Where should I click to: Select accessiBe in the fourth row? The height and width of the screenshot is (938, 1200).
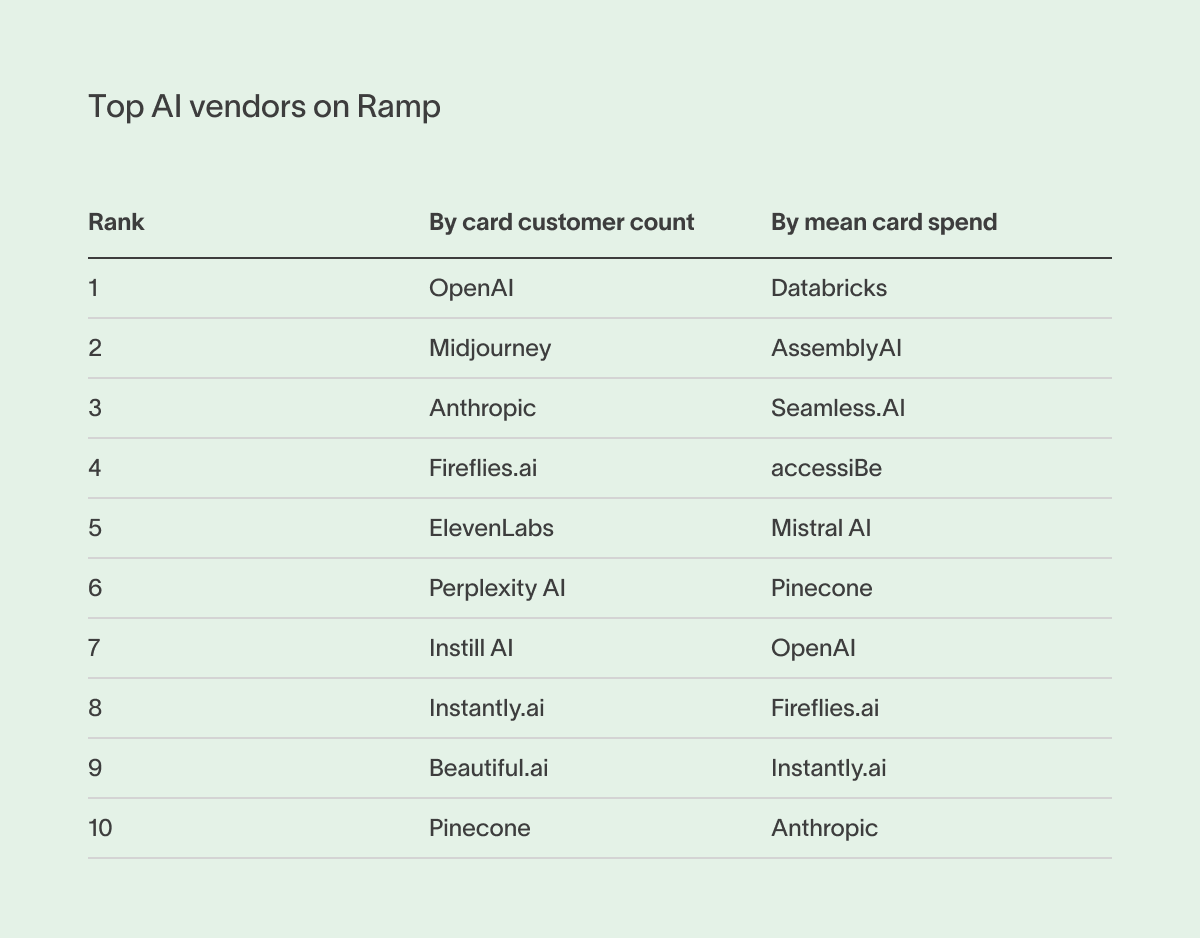pos(826,468)
